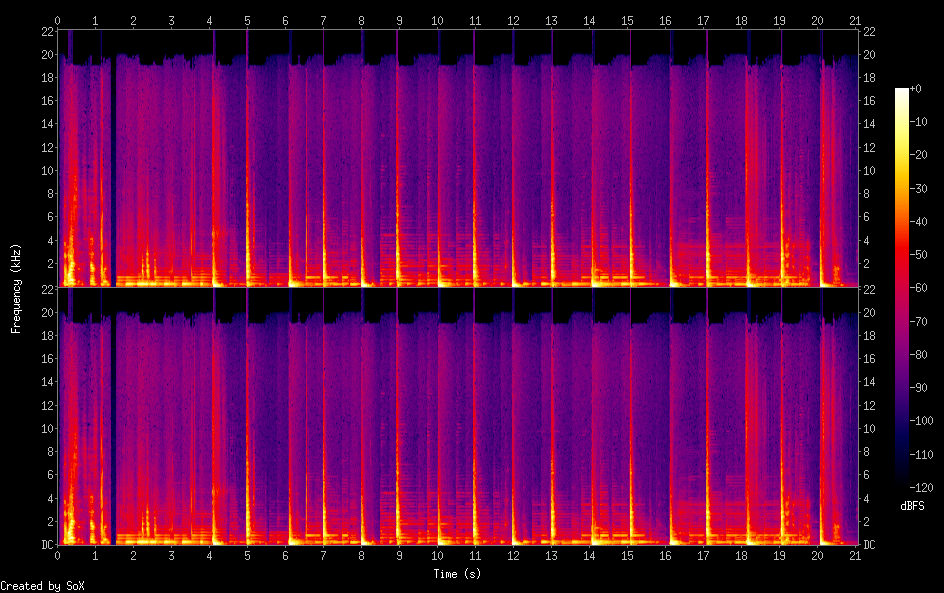Click the "-100" value on the color scale
Viewport: 944px width, 593px height.
point(921,421)
